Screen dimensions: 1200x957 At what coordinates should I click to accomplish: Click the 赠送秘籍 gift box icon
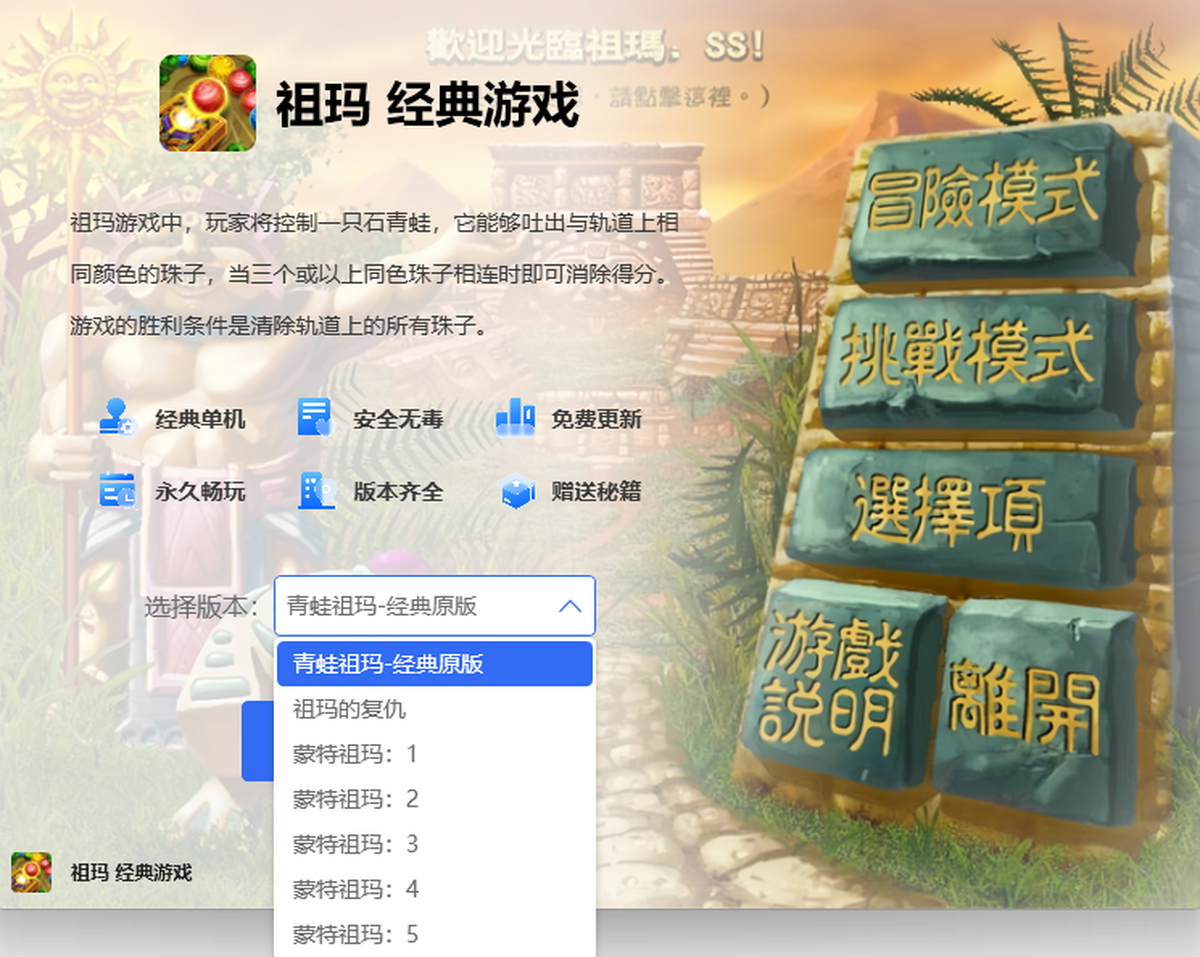516,490
